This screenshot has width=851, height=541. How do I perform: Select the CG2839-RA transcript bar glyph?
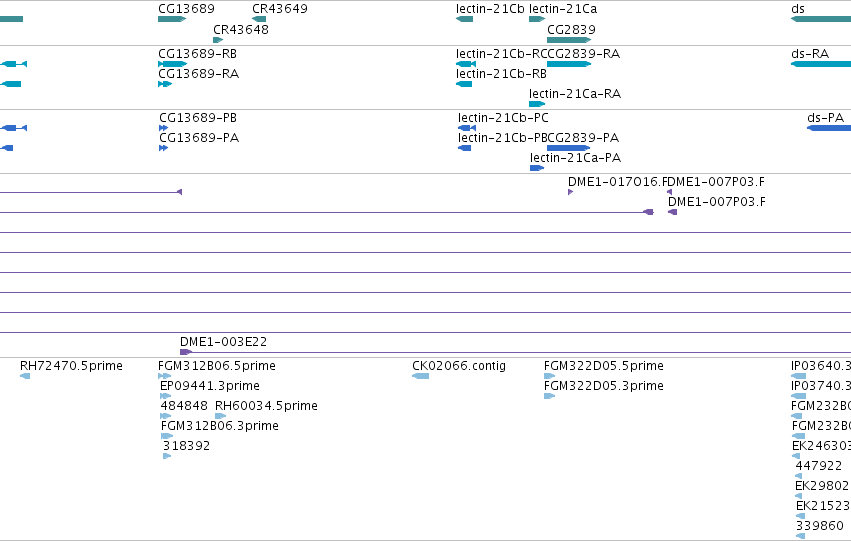pyautogui.click(x=569, y=64)
